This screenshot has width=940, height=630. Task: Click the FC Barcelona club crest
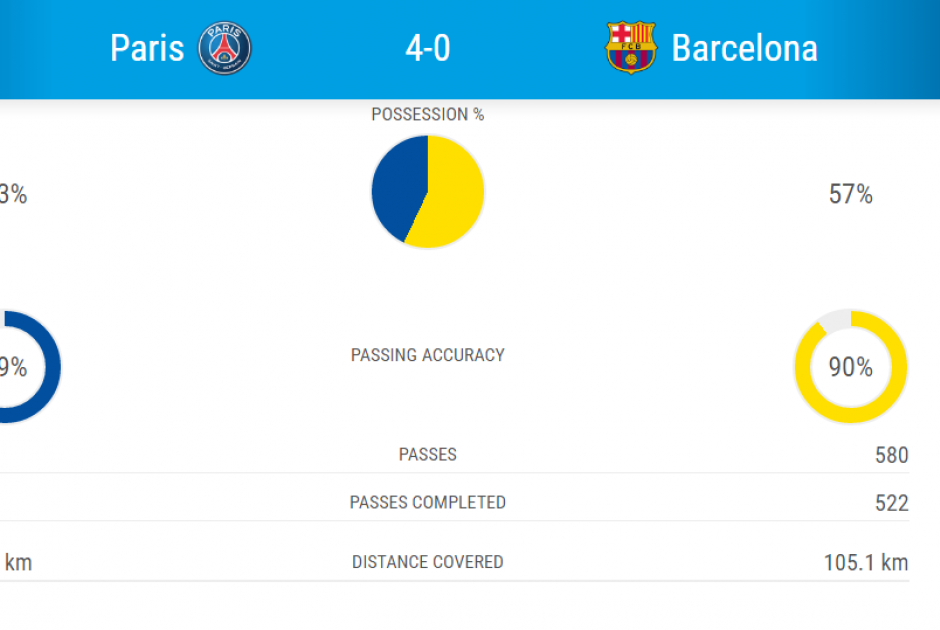pos(631,48)
